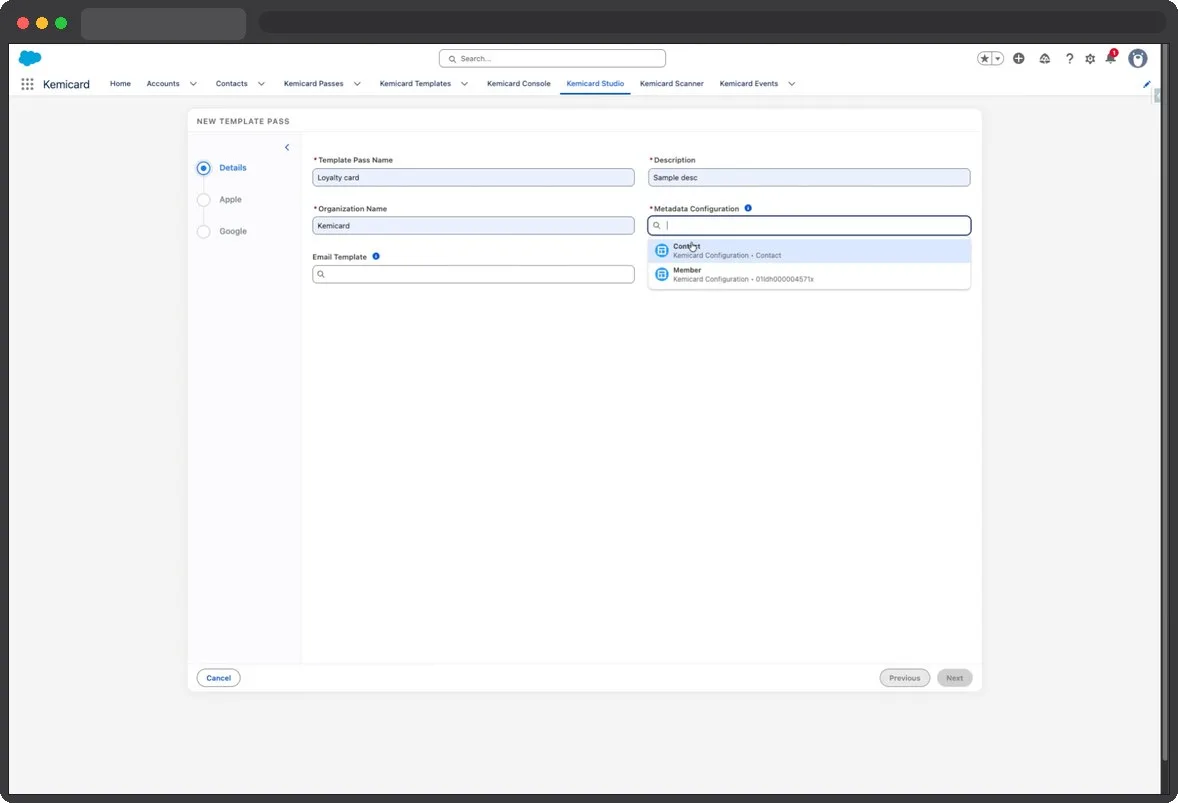Click the NEW TEMPLATE PASS header
Screen dimensions: 1178x803
pyautogui.click(x=243, y=121)
